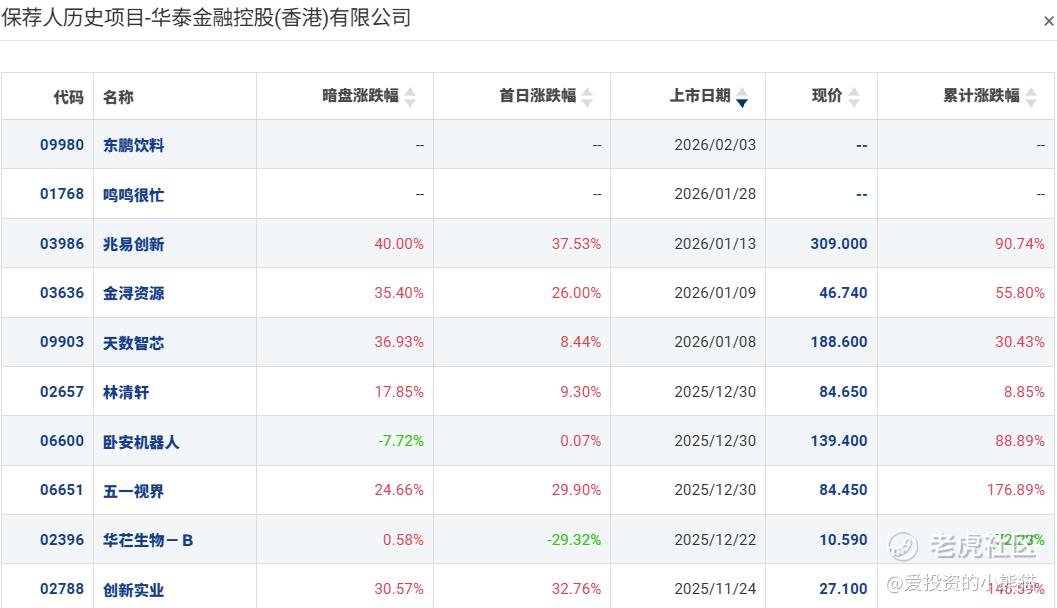The width and height of the screenshot is (1057, 608).
Task: Open 东鹏饮料 stock link
Action: click(x=133, y=146)
